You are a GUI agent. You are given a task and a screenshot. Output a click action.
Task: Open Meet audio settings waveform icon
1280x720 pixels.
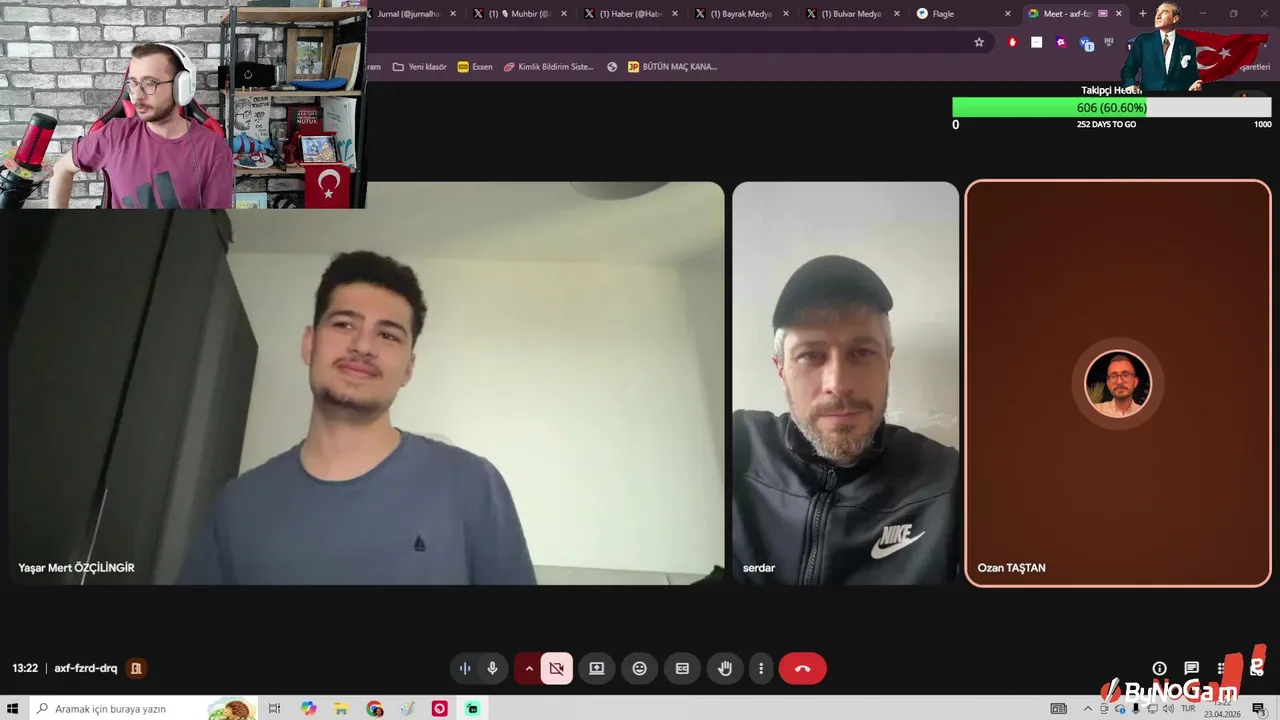(x=465, y=668)
